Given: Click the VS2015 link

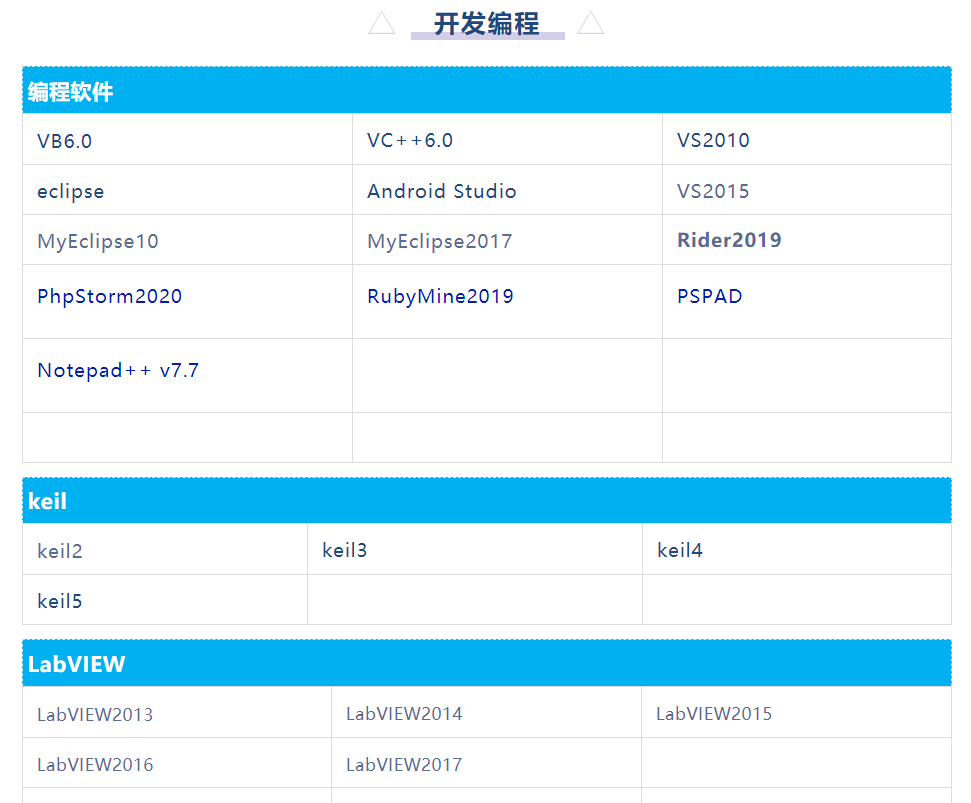Looking at the screenshot, I should coord(713,191).
